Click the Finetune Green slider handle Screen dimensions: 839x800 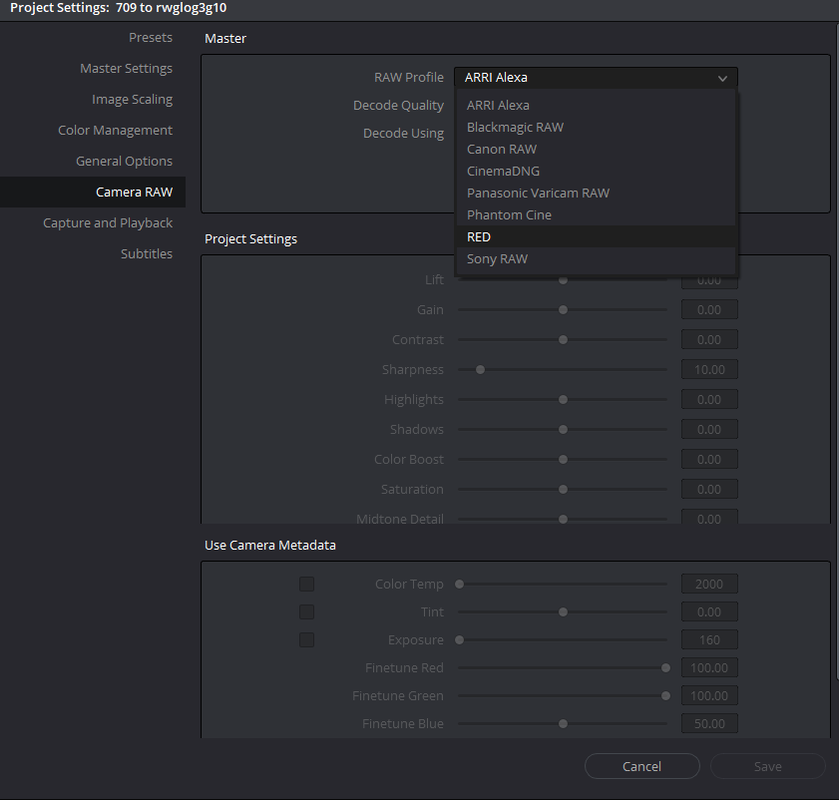[666, 696]
